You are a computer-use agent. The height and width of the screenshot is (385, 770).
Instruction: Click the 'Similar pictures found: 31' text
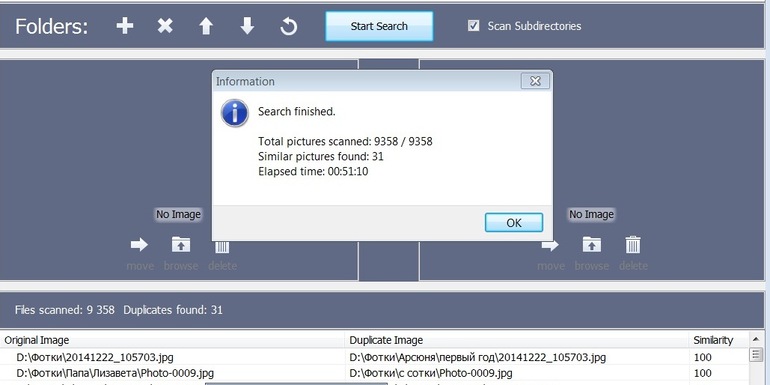tap(321, 157)
